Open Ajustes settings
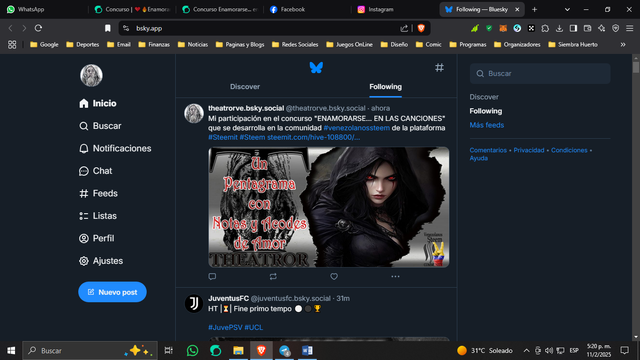This screenshot has height=360, width=640. click(101, 261)
